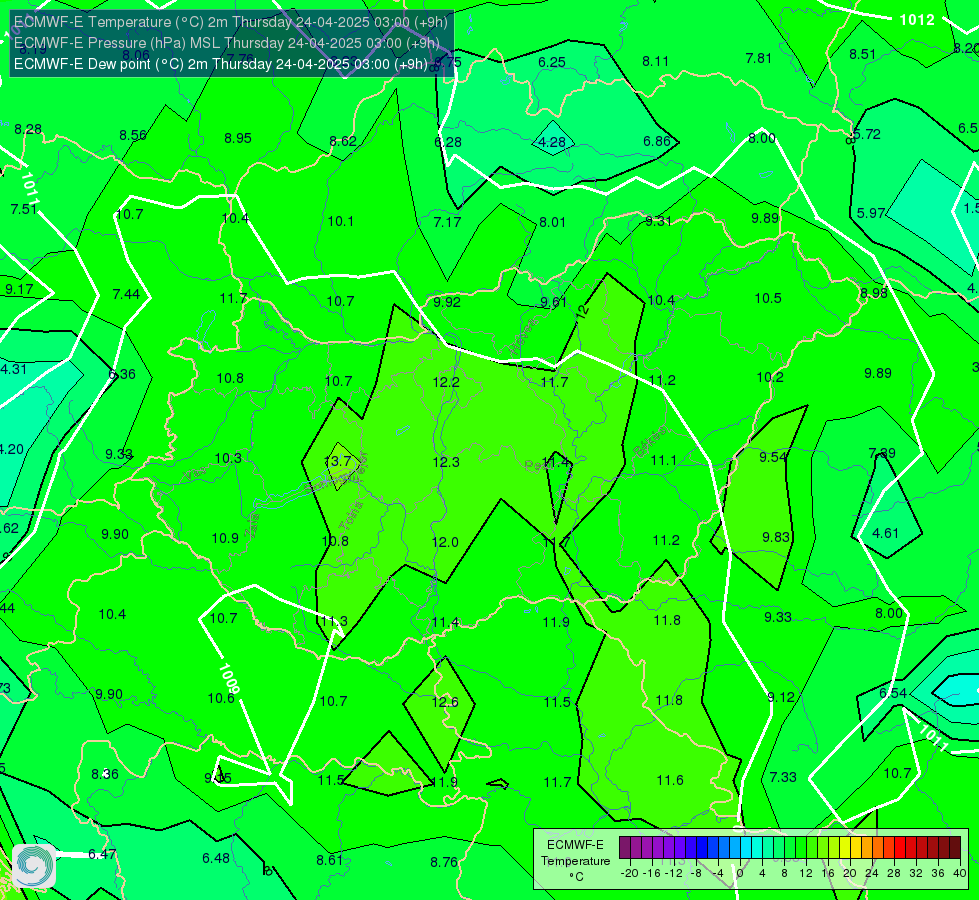979x900 pixels.
Task: Click the legend tick label '40'
Action: [x=960, y=873]
